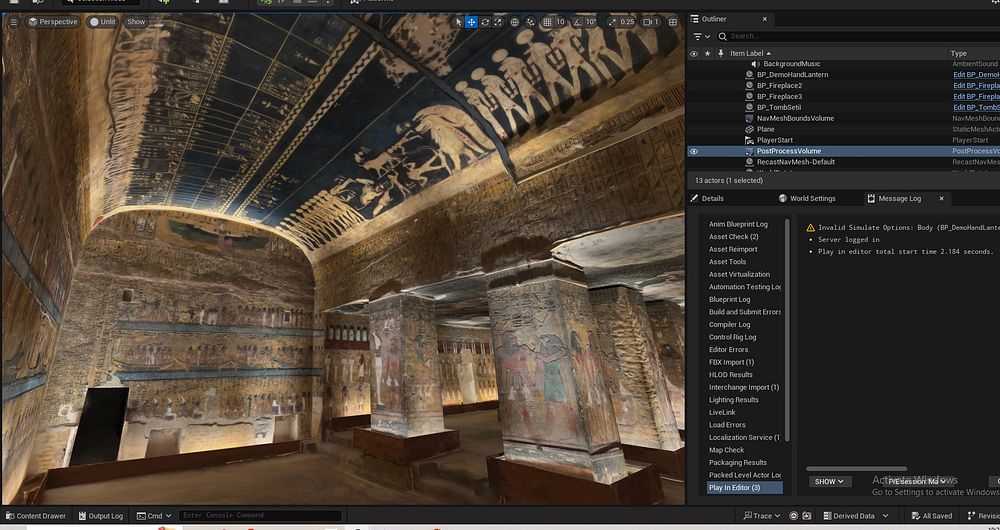The width and height of the screenshot is (1000, 530).
Task: Click the console command input field
Action: pyautogui.click(x=260, y=516)
